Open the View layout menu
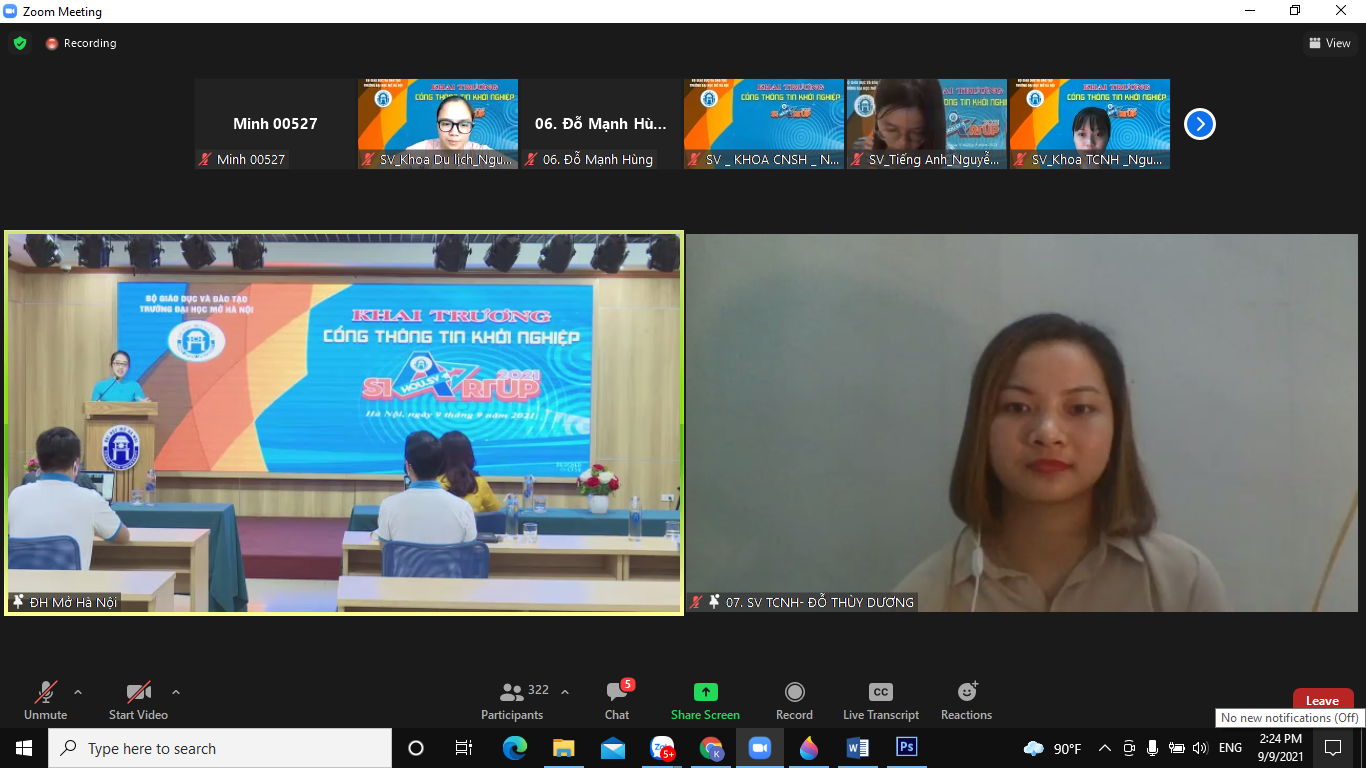Viewport: 1366px width, 768px height. pos(1330,43)
